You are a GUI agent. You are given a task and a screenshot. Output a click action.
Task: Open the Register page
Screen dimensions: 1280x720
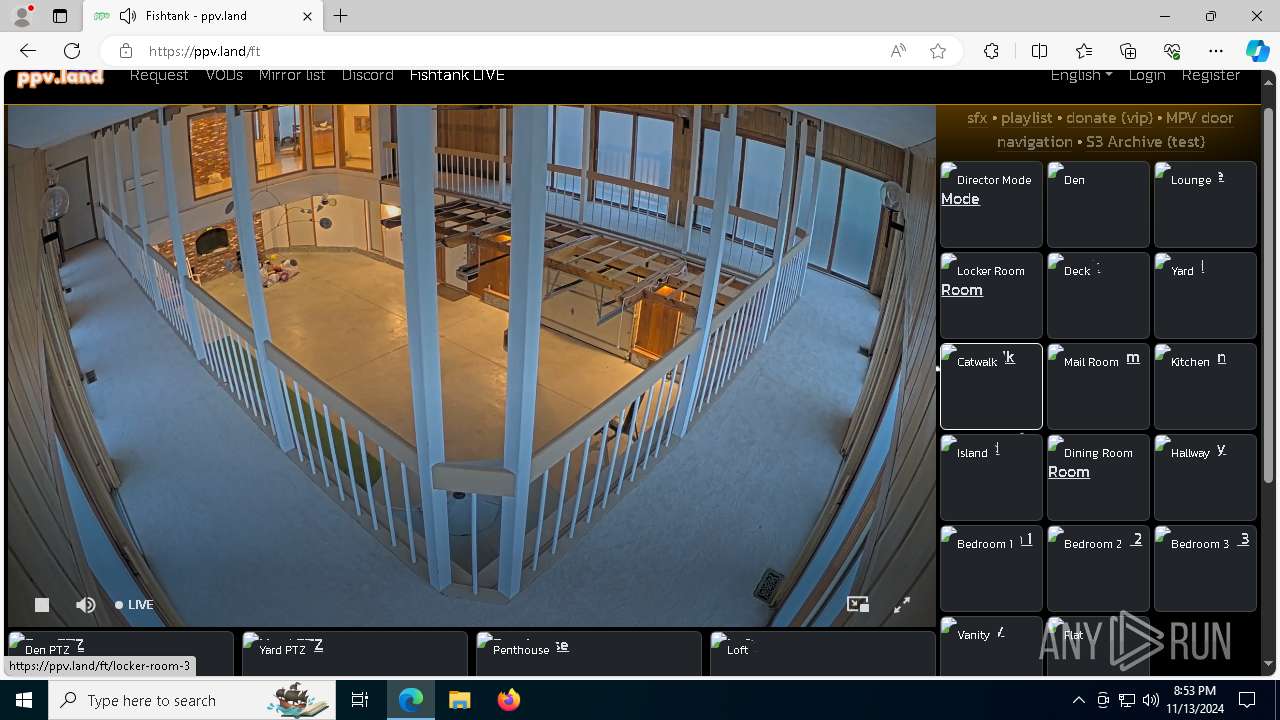pos(1210,75)
